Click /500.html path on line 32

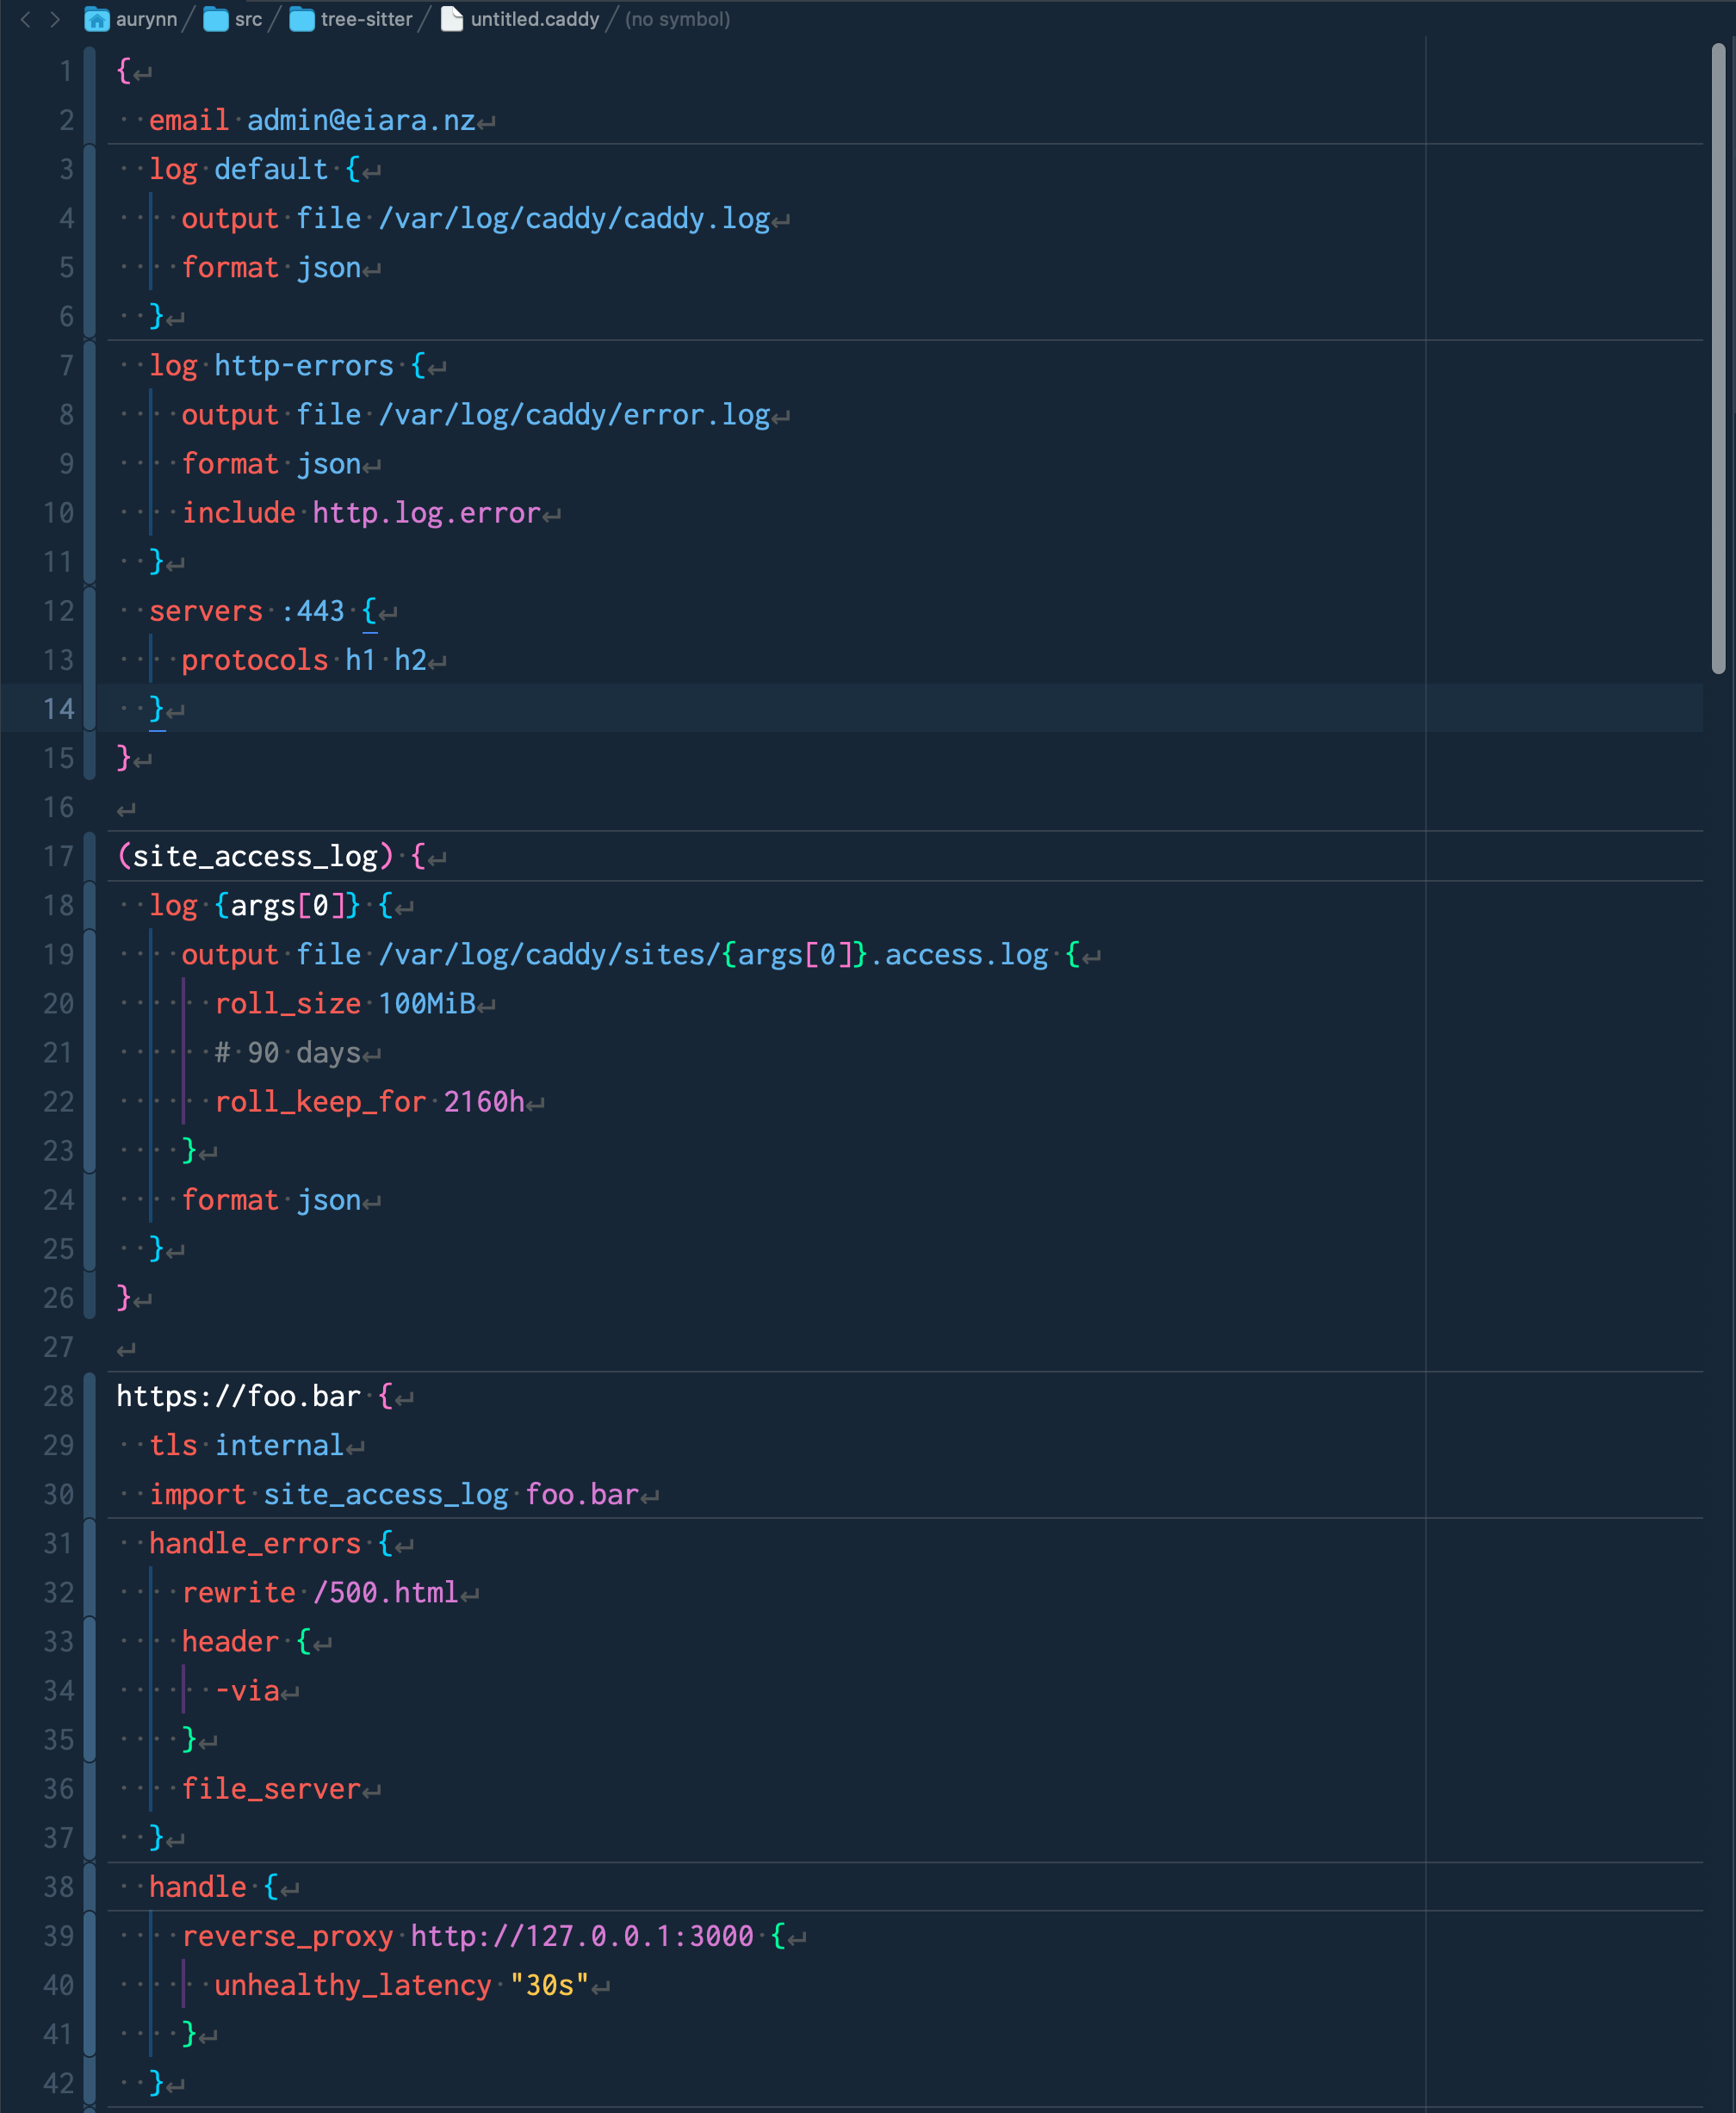(385, 1592)
